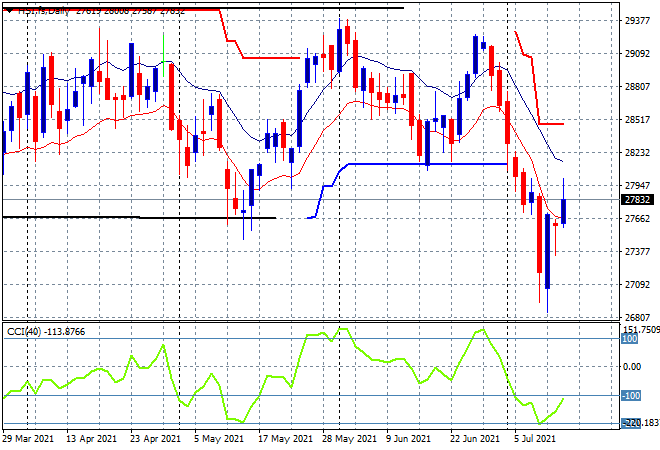Image resolution: width=660 pixels, height=450 pixels.
Task: Click the 28807 price axis label
Action: [638, 87]
